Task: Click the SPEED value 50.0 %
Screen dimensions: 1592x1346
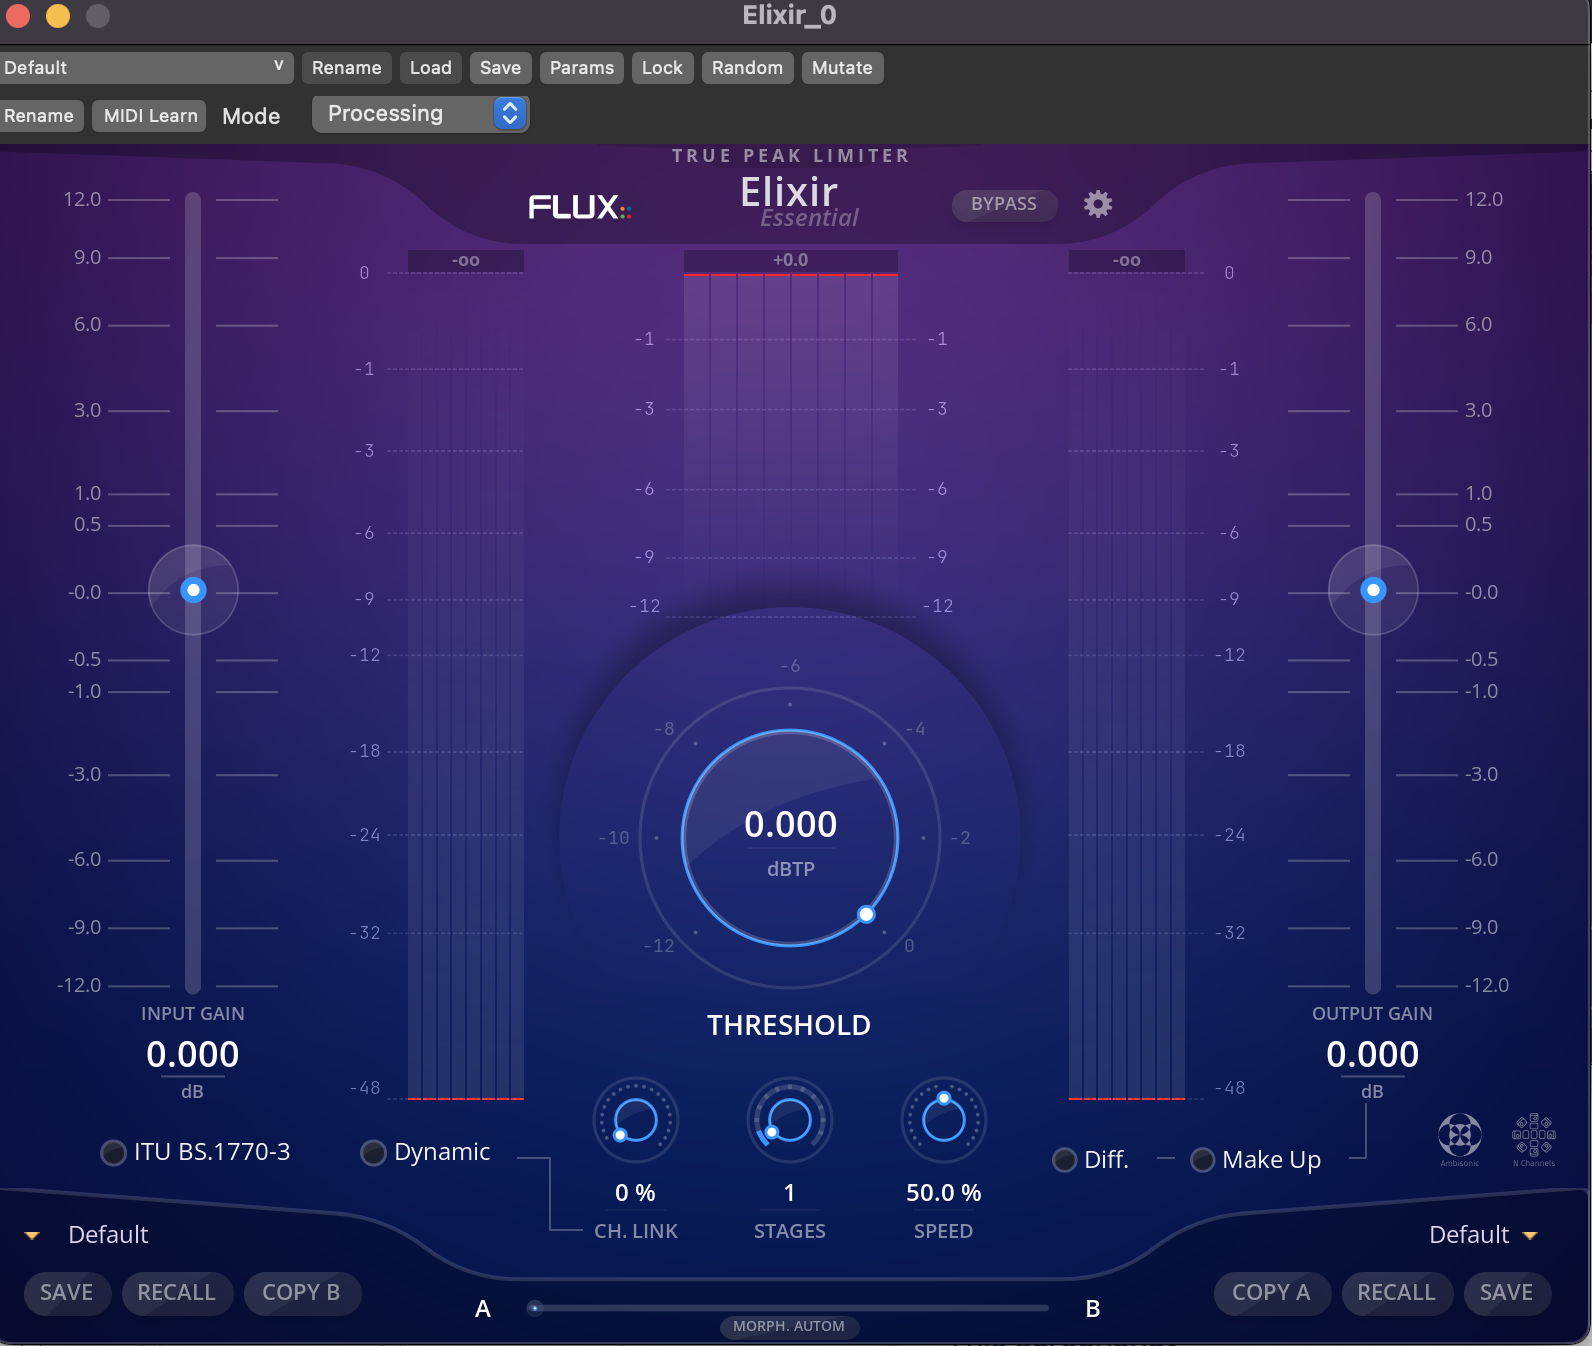Action: 944,1193
